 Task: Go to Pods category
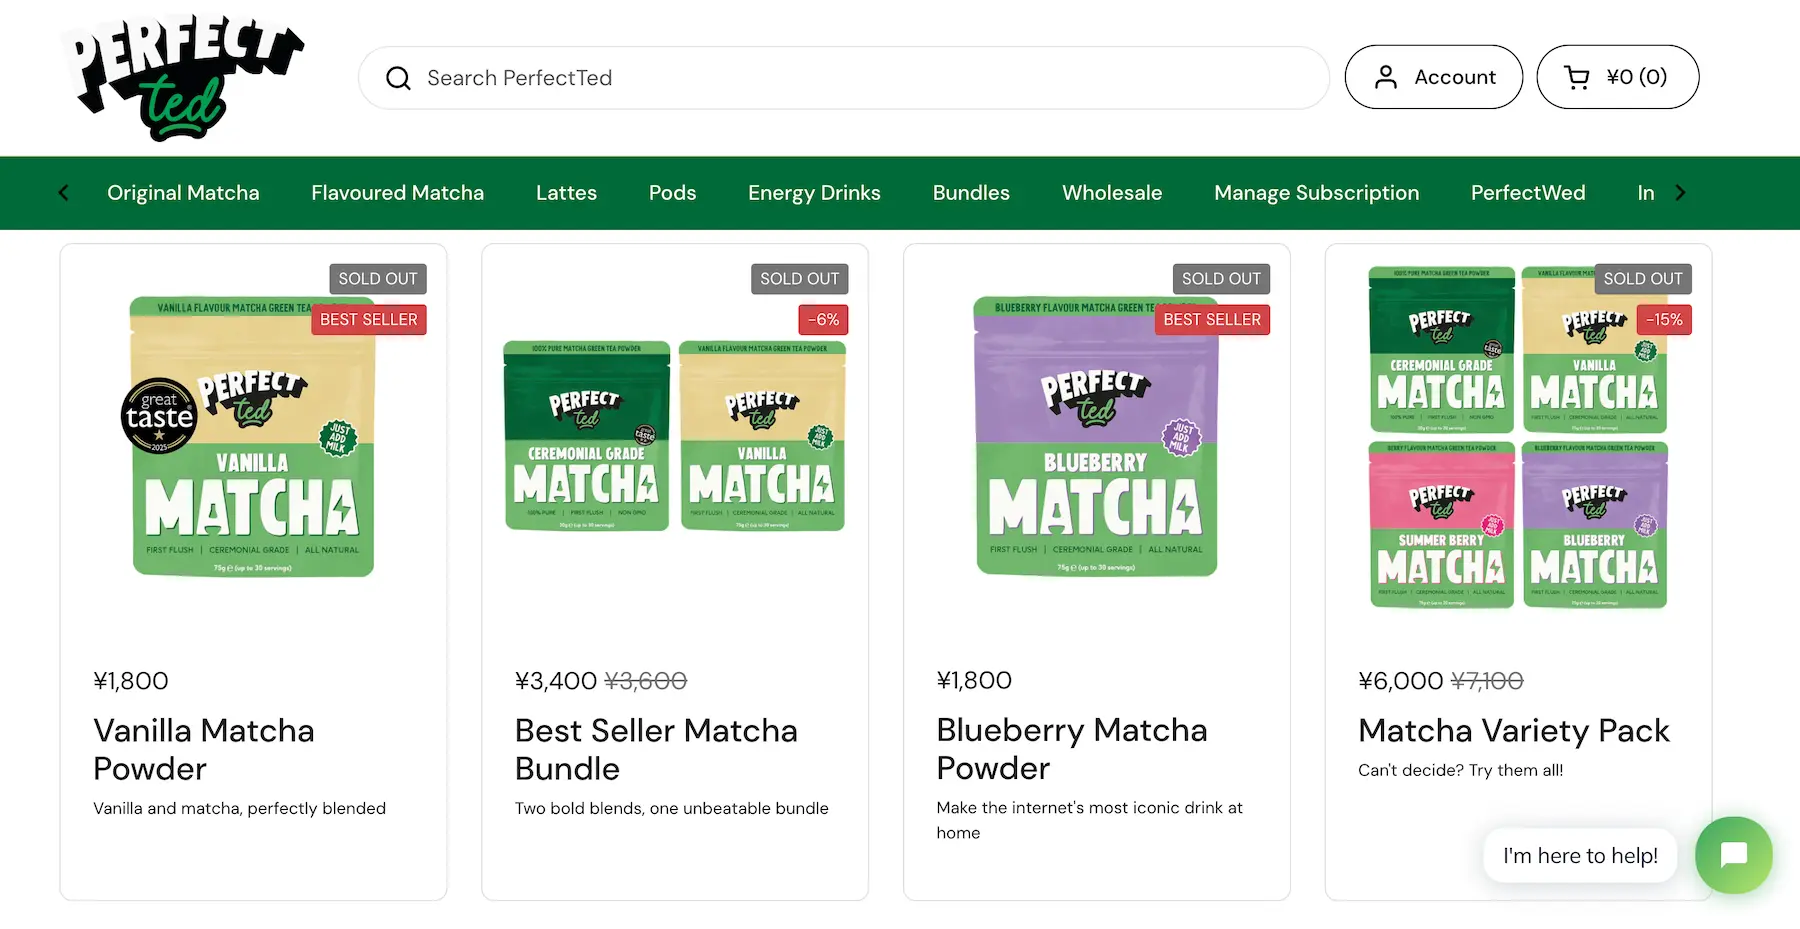[x=672, y=193]
